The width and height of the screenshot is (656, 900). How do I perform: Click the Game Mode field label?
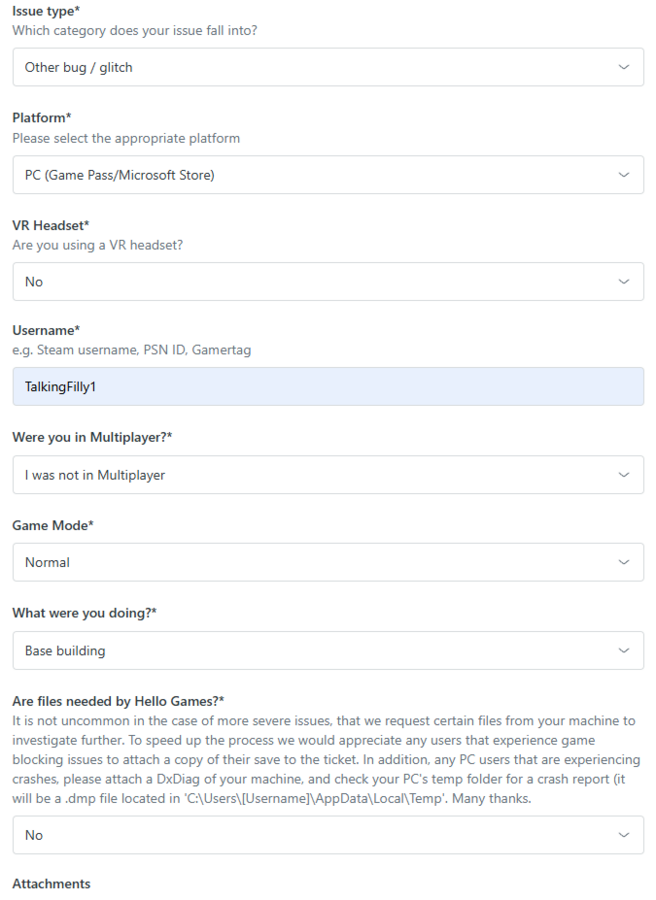(x=53, y=525)
